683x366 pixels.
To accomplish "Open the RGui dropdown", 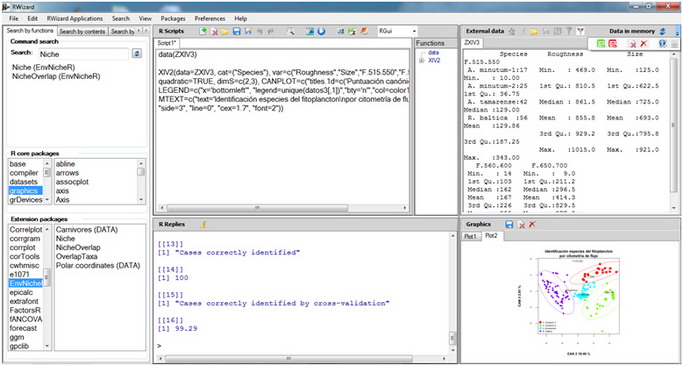I will (414, 31).
